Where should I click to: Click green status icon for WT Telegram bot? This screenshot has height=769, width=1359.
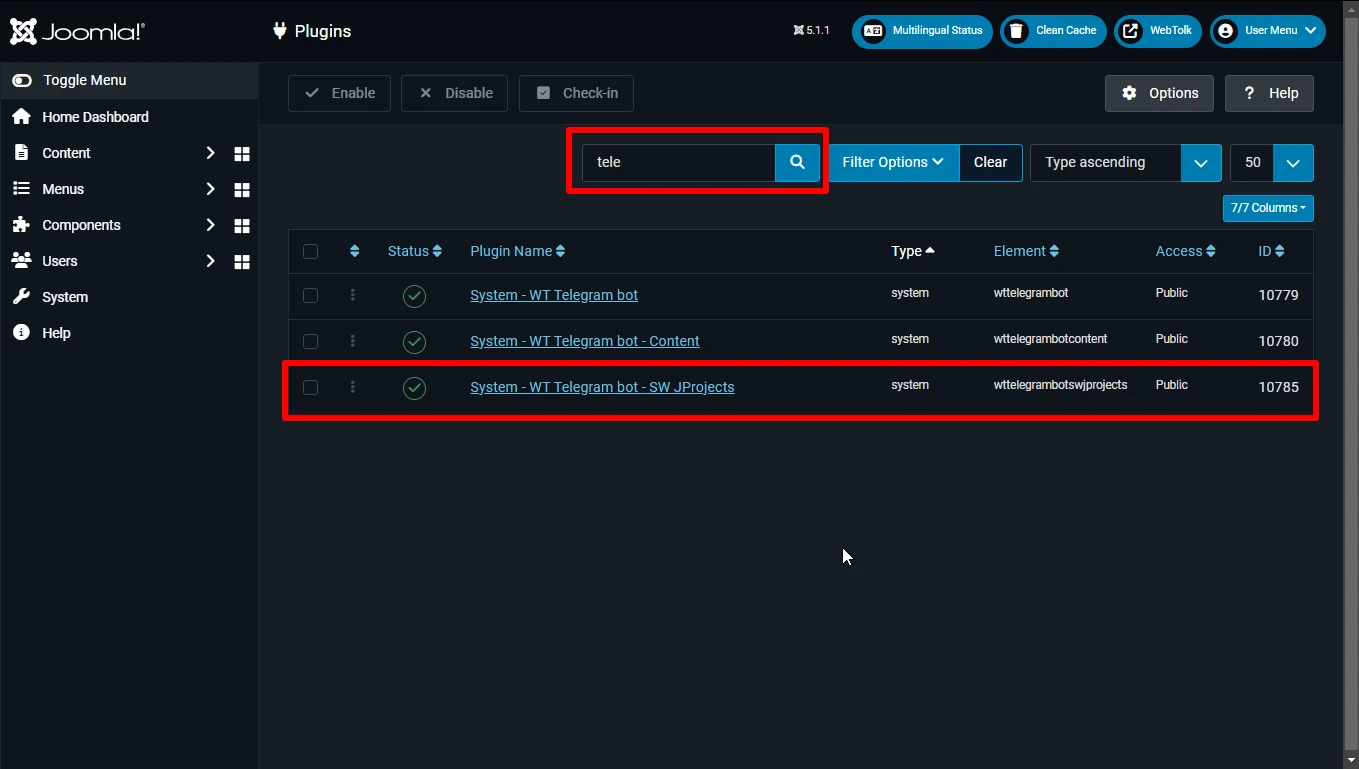[x=414, y=296]
